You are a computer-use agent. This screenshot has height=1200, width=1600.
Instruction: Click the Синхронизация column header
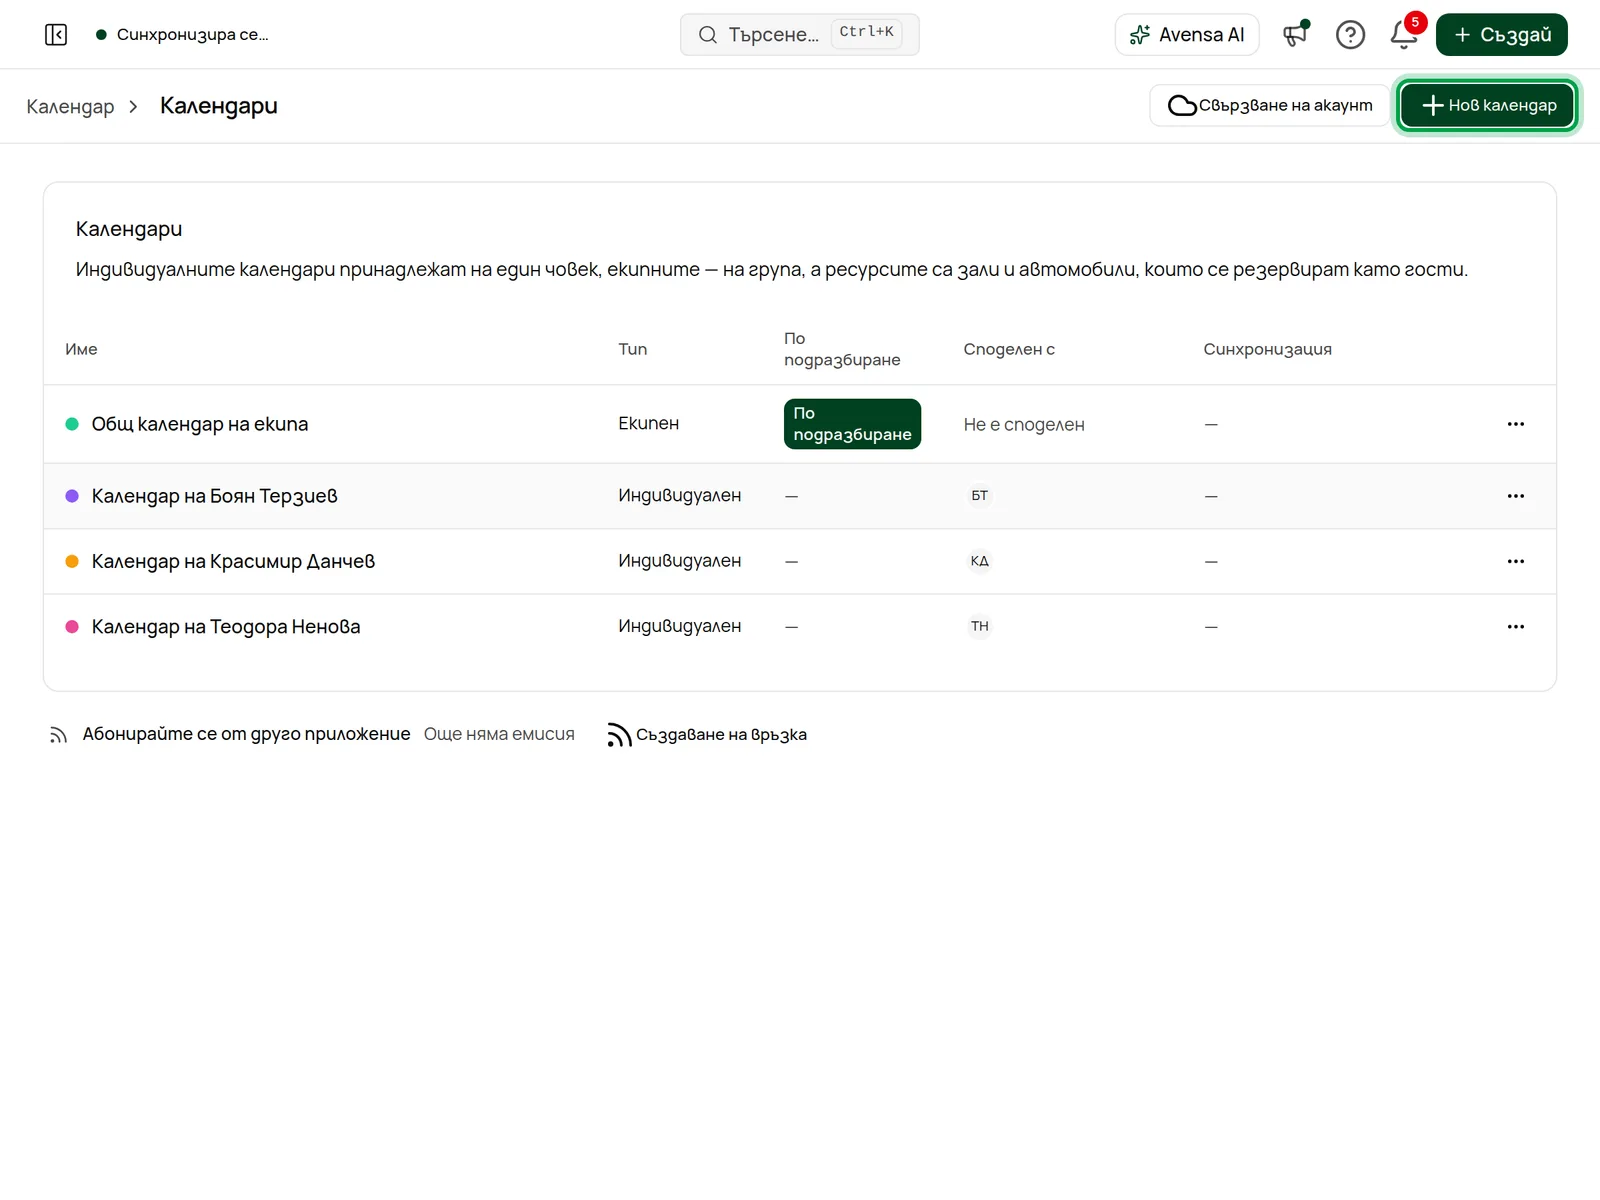[1268, 349]
